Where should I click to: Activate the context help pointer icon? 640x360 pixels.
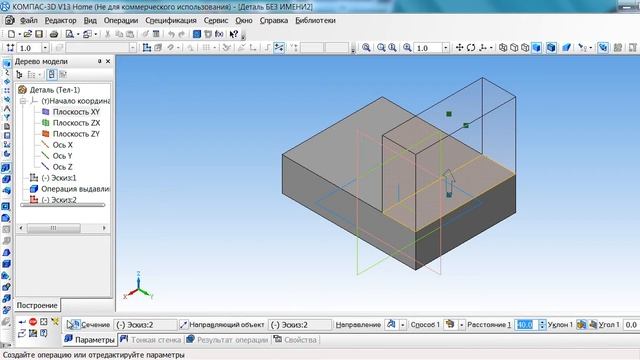click(x=233, y=34)
